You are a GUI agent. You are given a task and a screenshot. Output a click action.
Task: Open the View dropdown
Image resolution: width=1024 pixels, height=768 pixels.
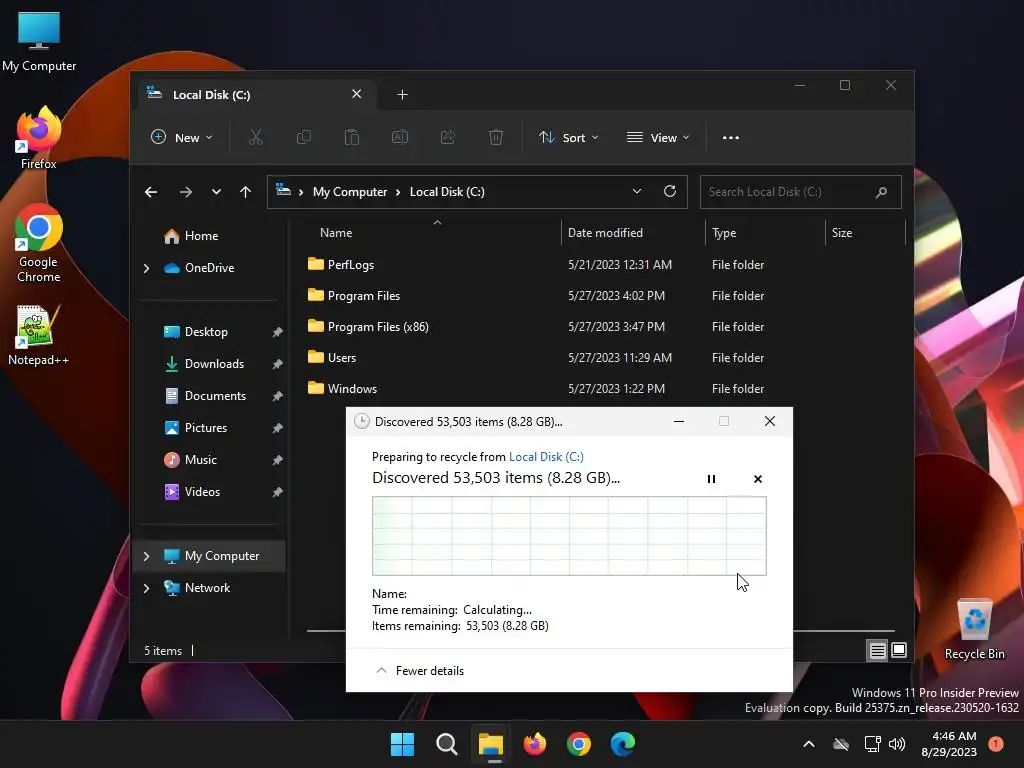tap(658, 137)
